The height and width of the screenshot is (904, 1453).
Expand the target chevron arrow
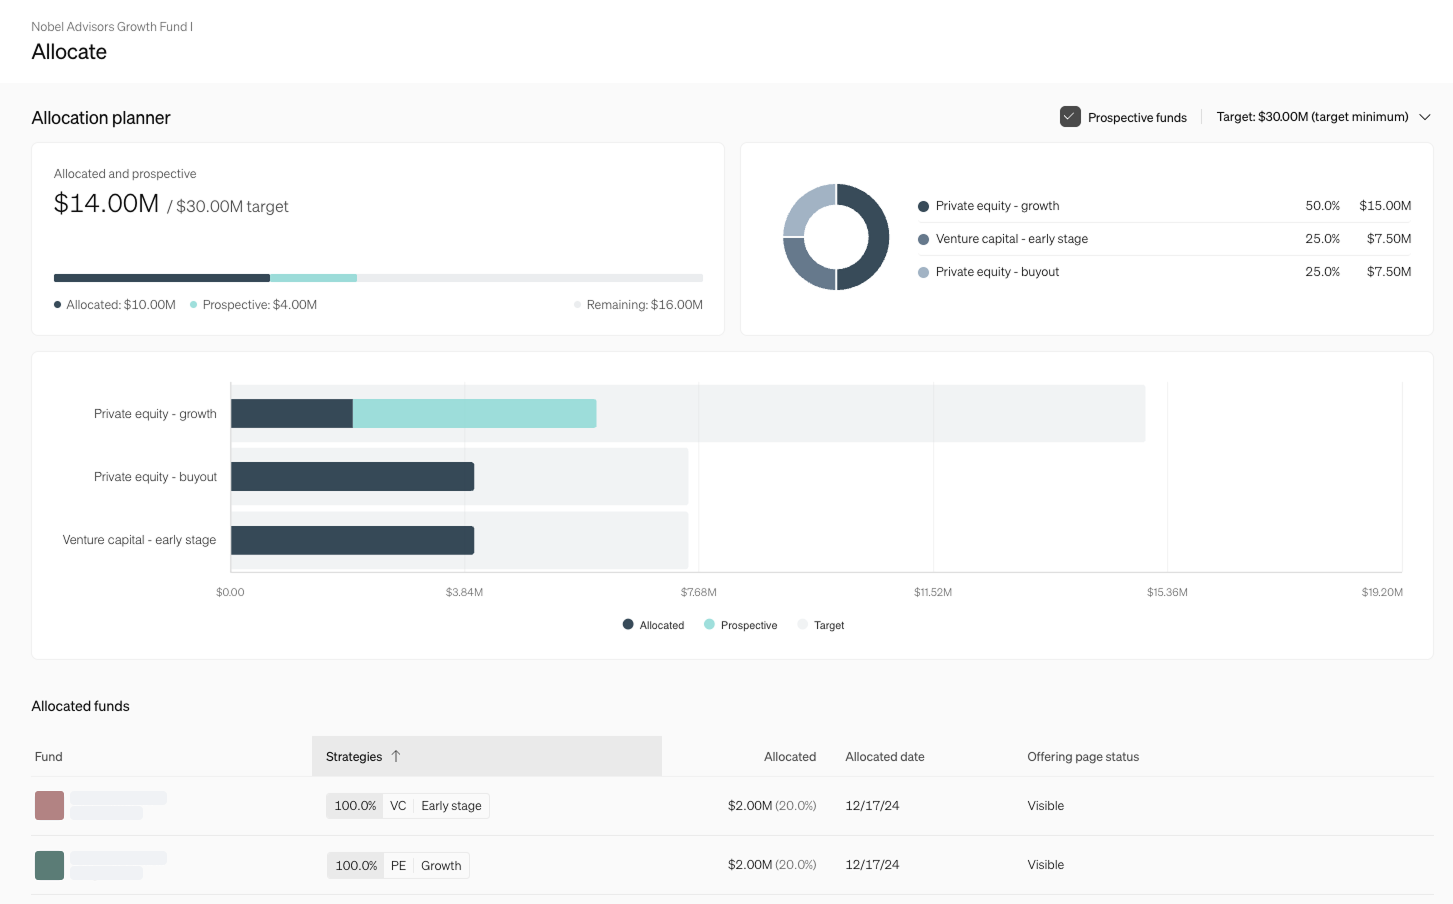pyautogui.click(x=1425, y=117)
